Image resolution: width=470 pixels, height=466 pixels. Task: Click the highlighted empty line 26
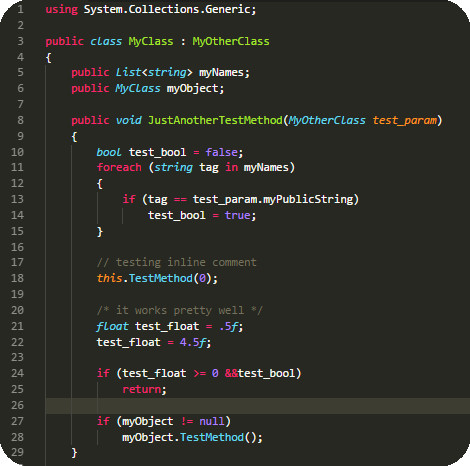[257, 406]
